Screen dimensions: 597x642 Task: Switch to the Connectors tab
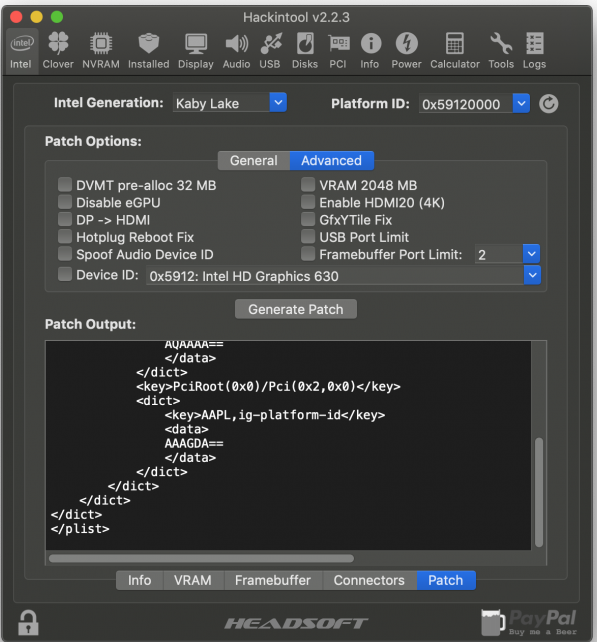(x=369, y=580)
